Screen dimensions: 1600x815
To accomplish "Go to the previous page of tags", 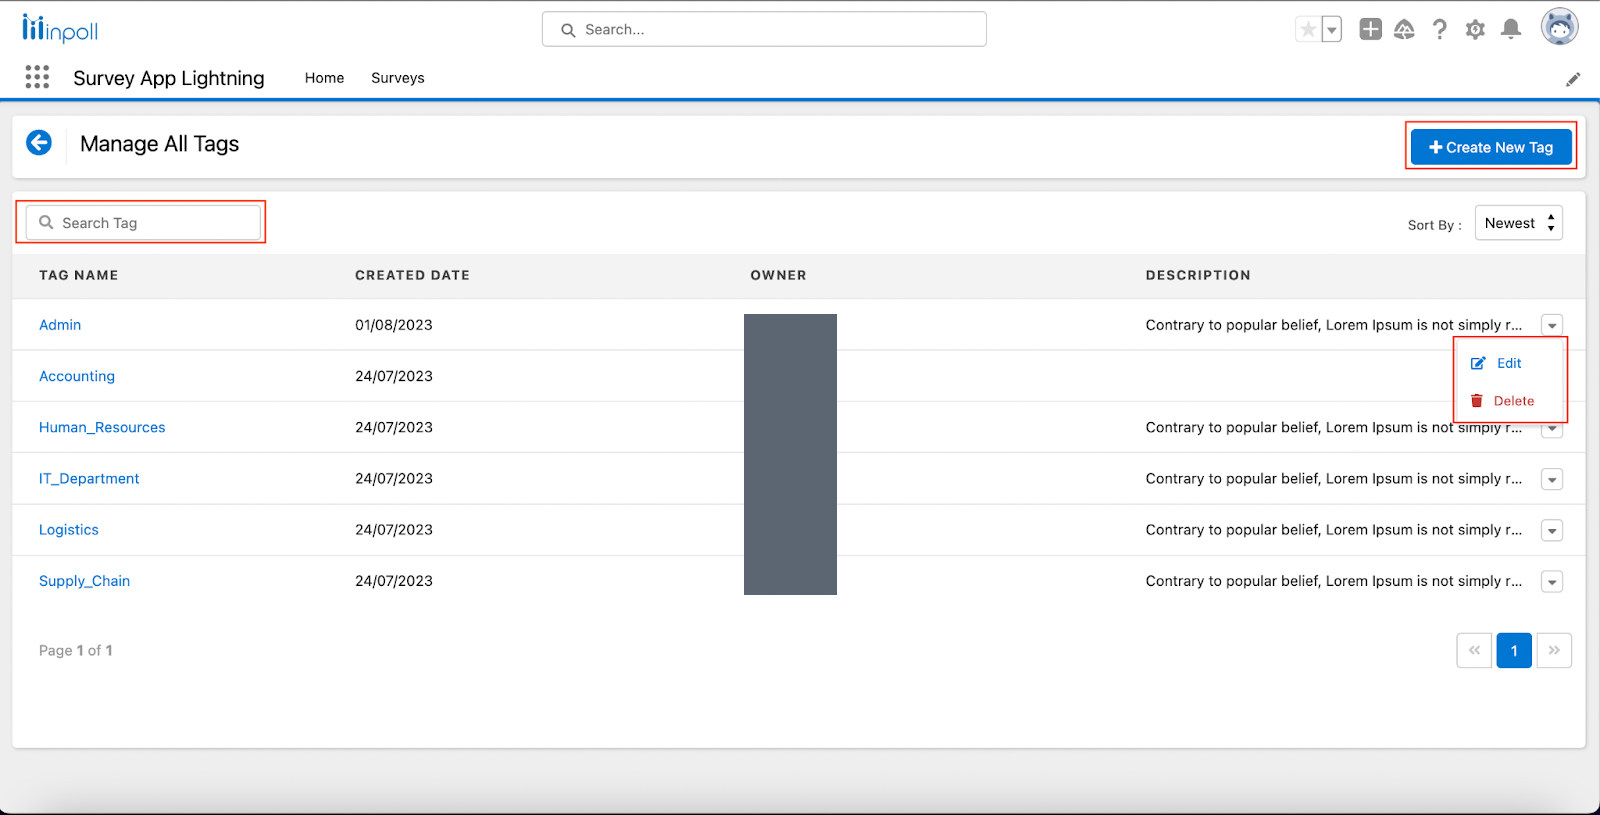I will point(1474,650).
